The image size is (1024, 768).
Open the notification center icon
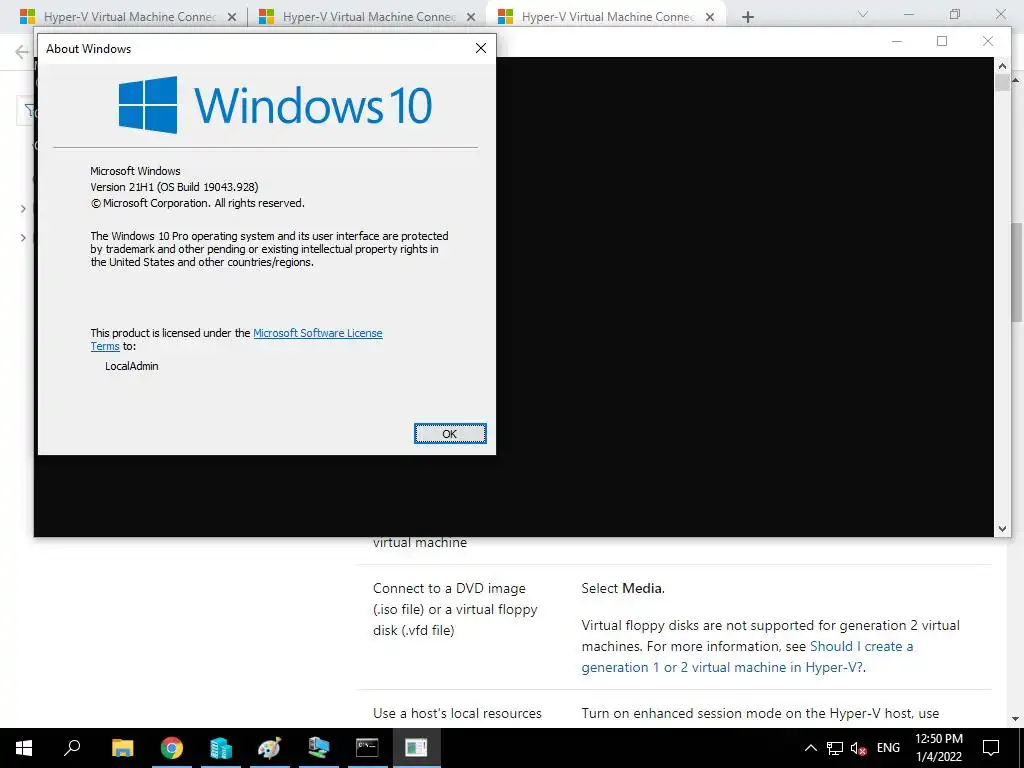[x=991, y=748]
